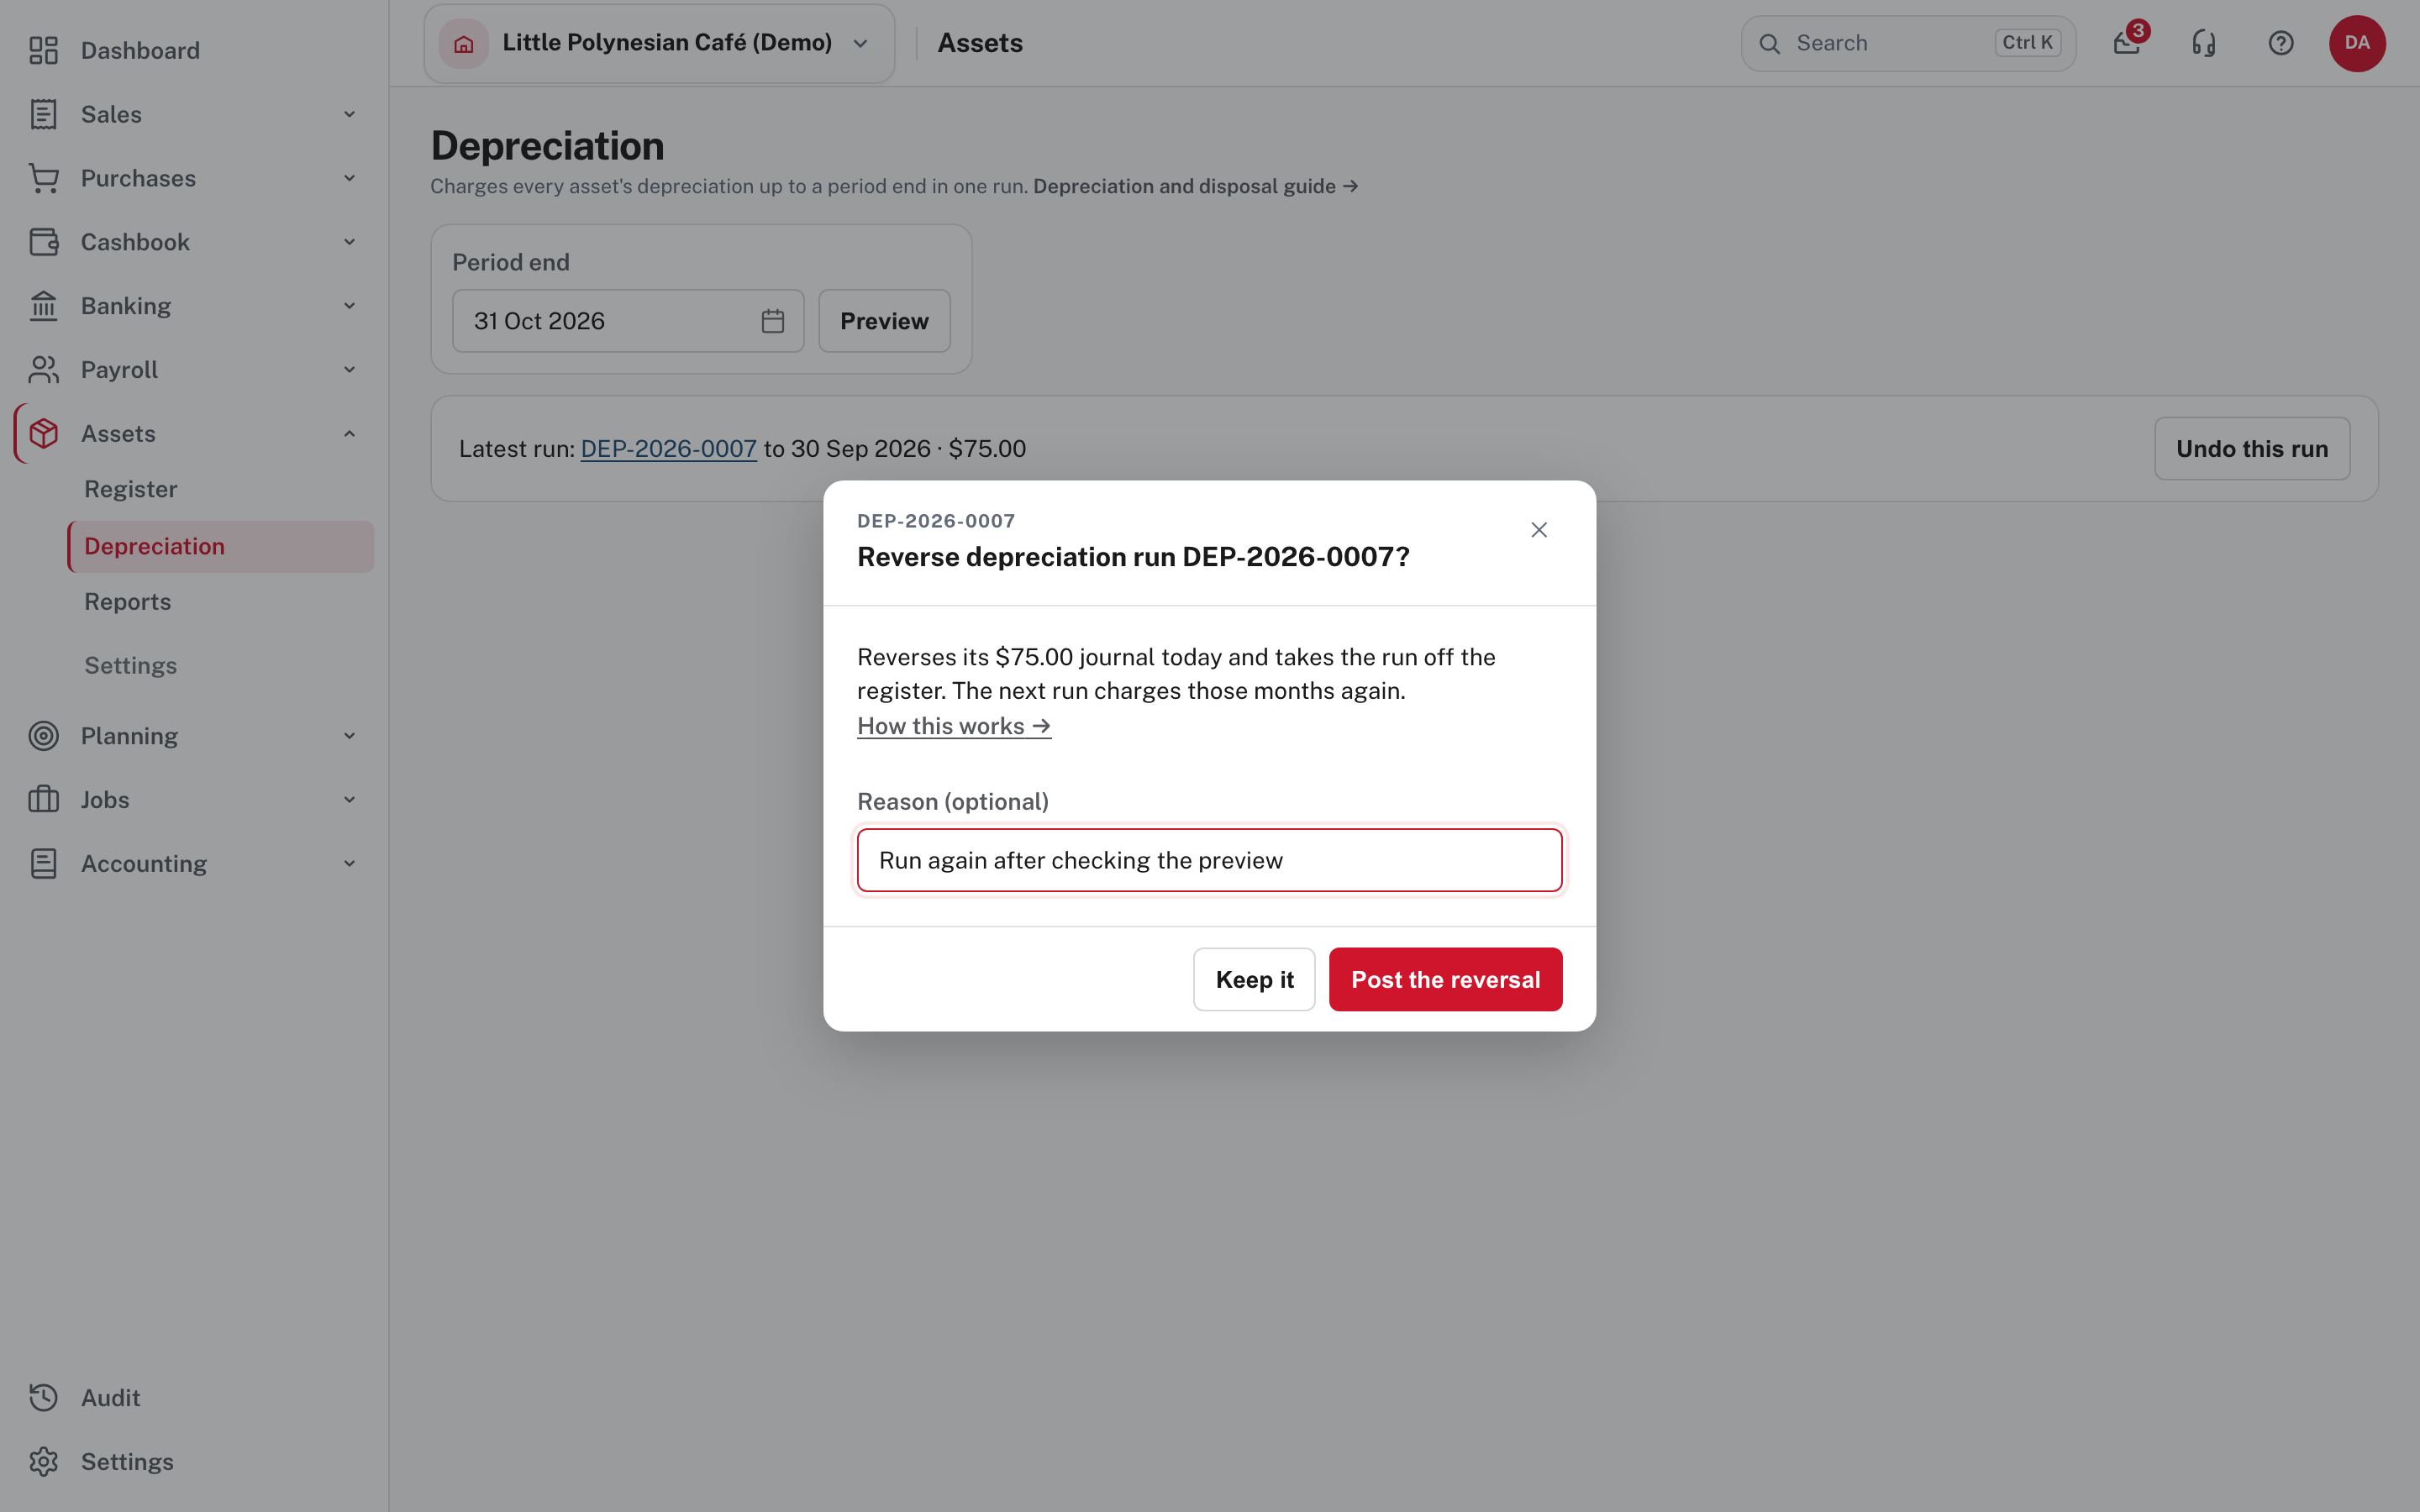Screen dimensions: 2420x1512
Task: Open the Audit history icon
Action: 43,1398
